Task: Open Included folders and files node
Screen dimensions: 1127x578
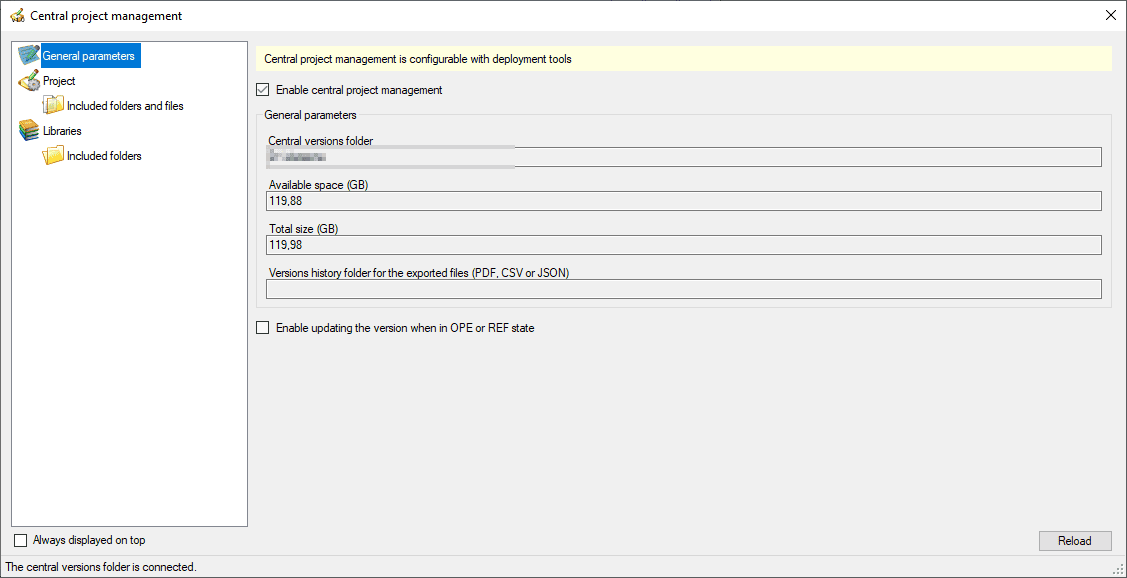Action: (x=125, y=106)
